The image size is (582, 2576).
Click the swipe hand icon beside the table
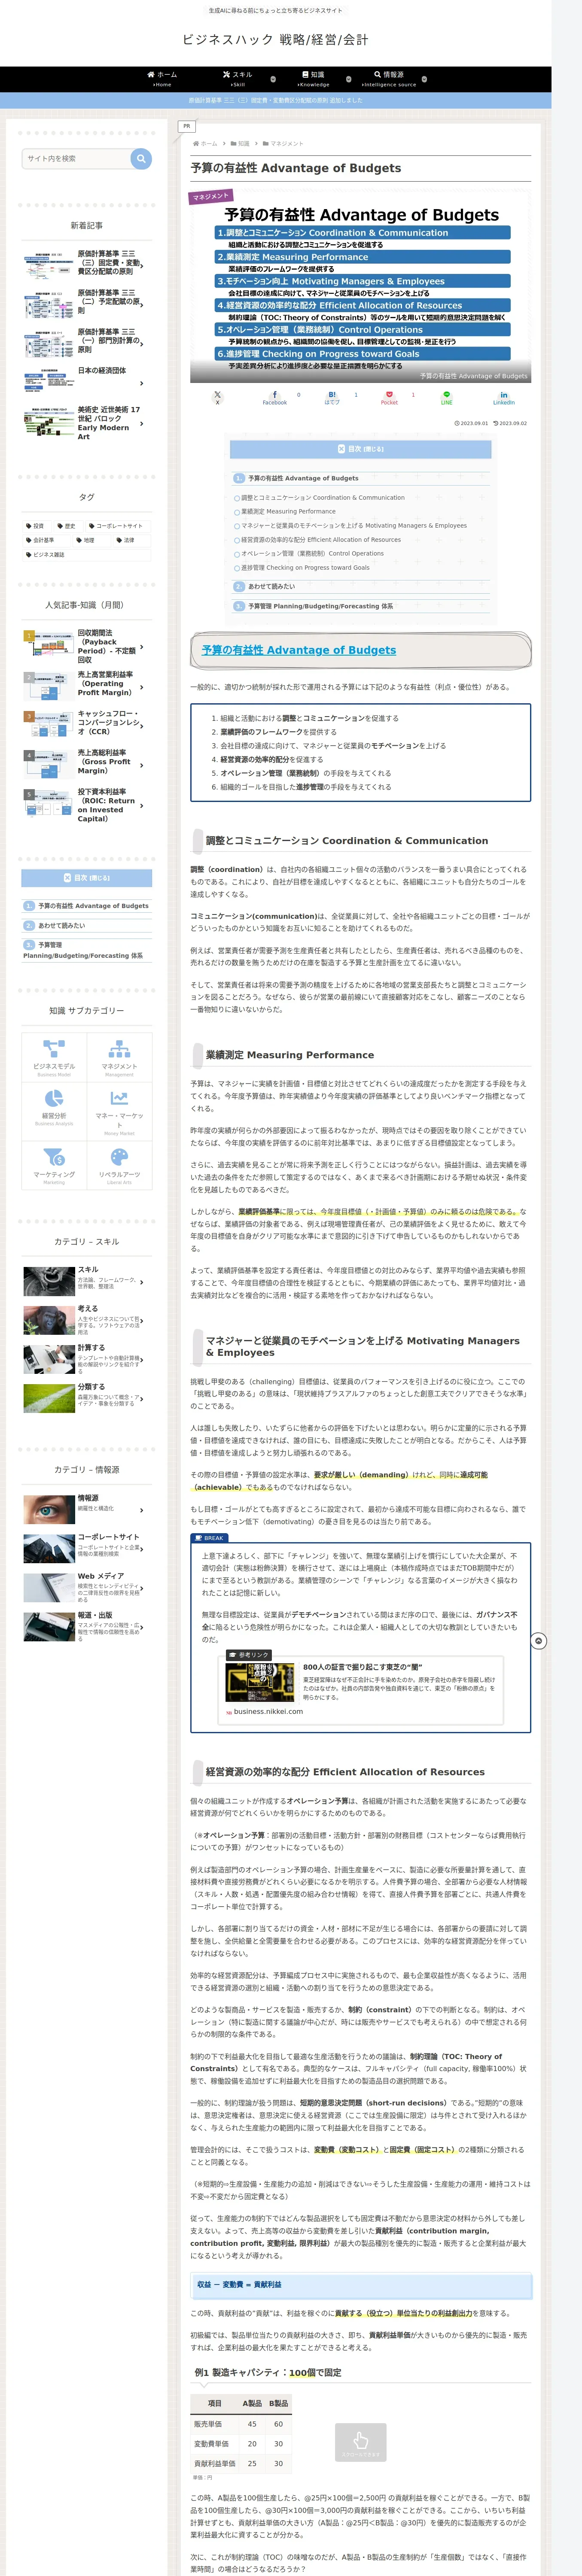[360, 2443]
